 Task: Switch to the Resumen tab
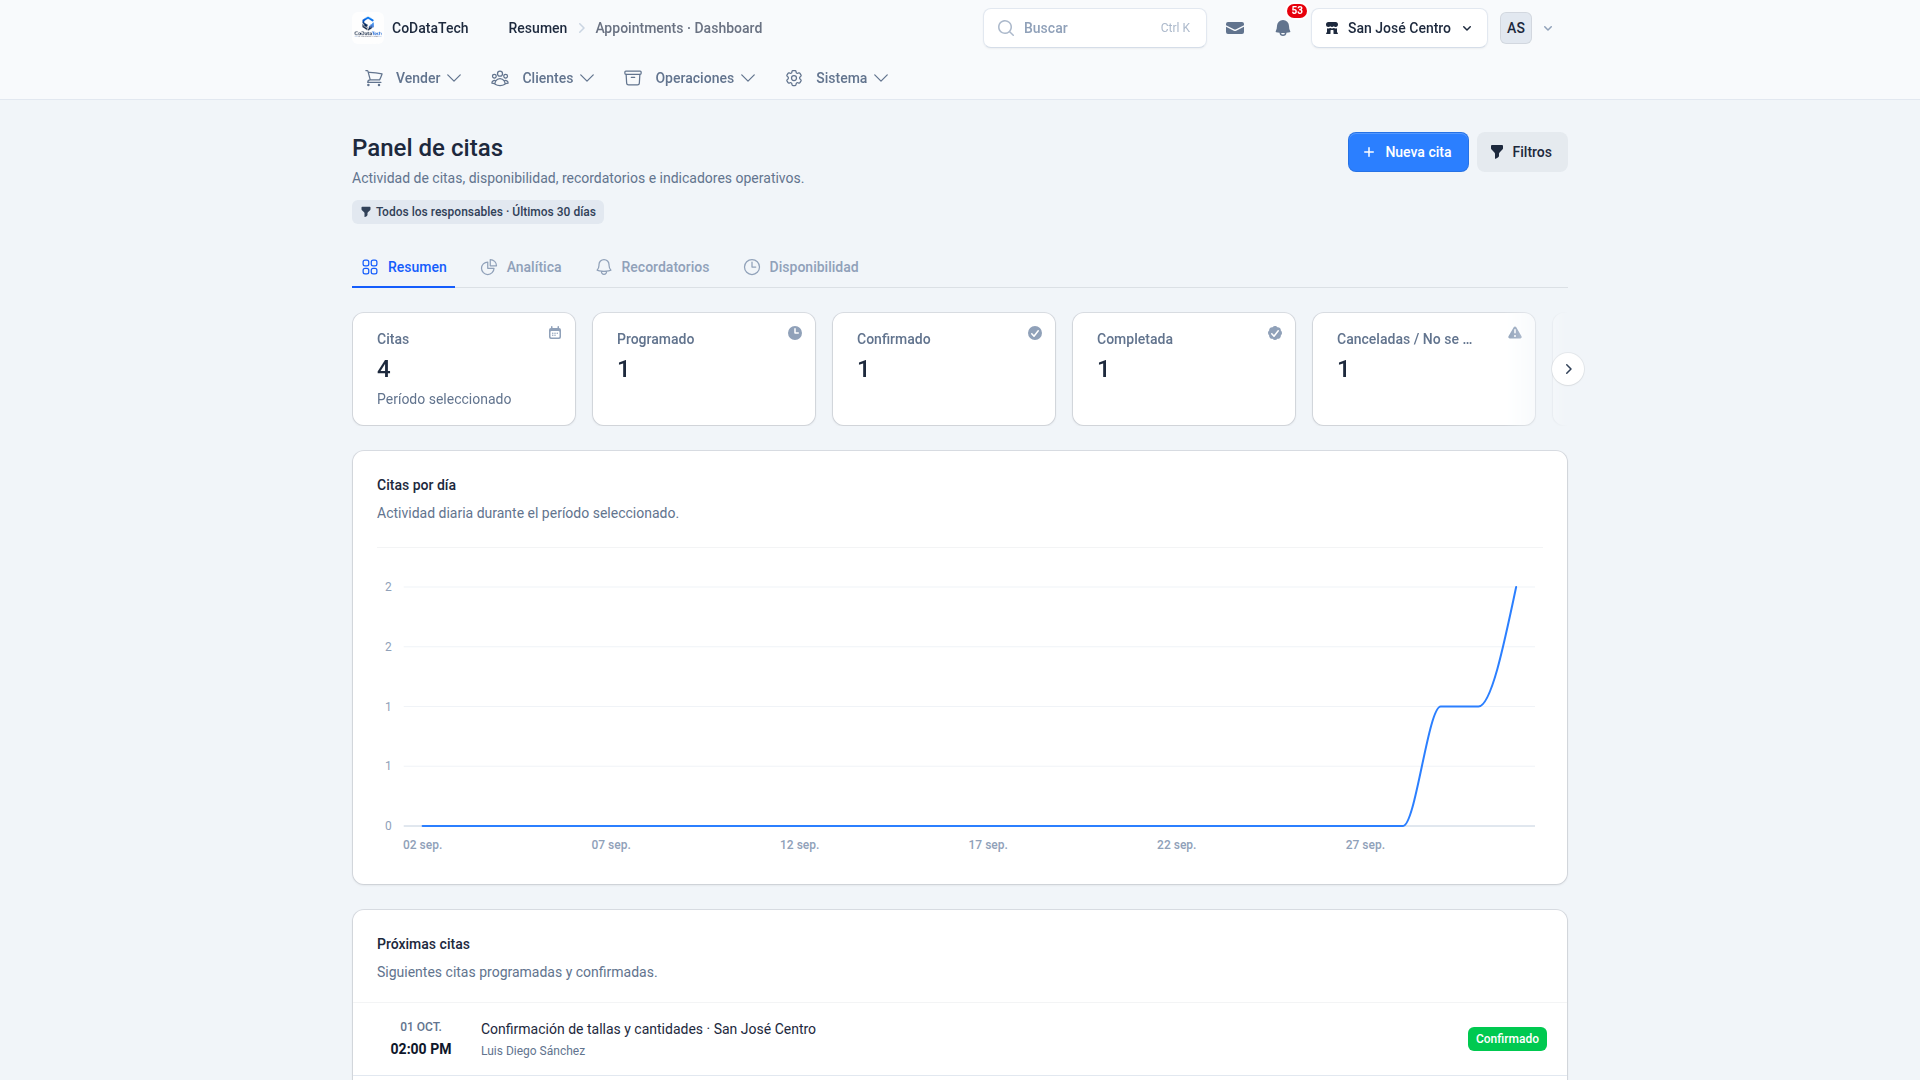tap(404, 267)
